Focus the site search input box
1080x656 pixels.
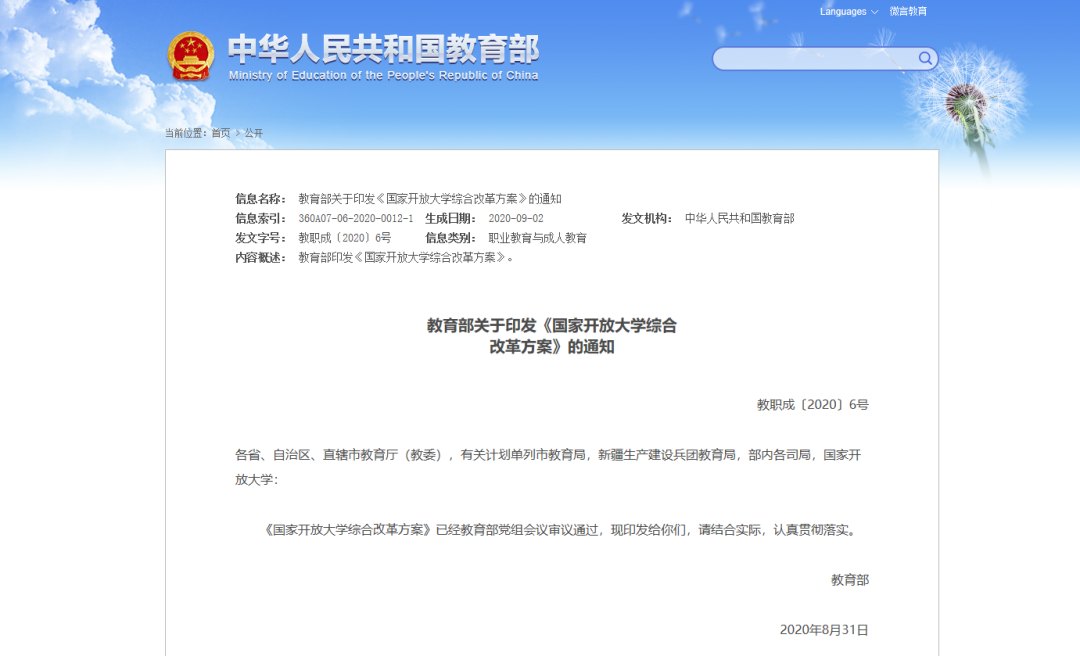pyautogui.click(x=814, y=59)
